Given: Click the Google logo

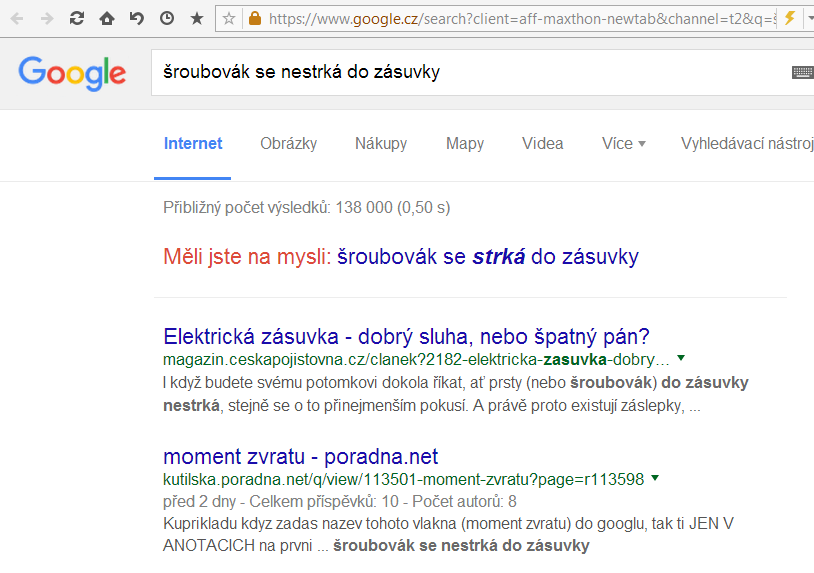Looking at the screenshot, I should [72, 73].
